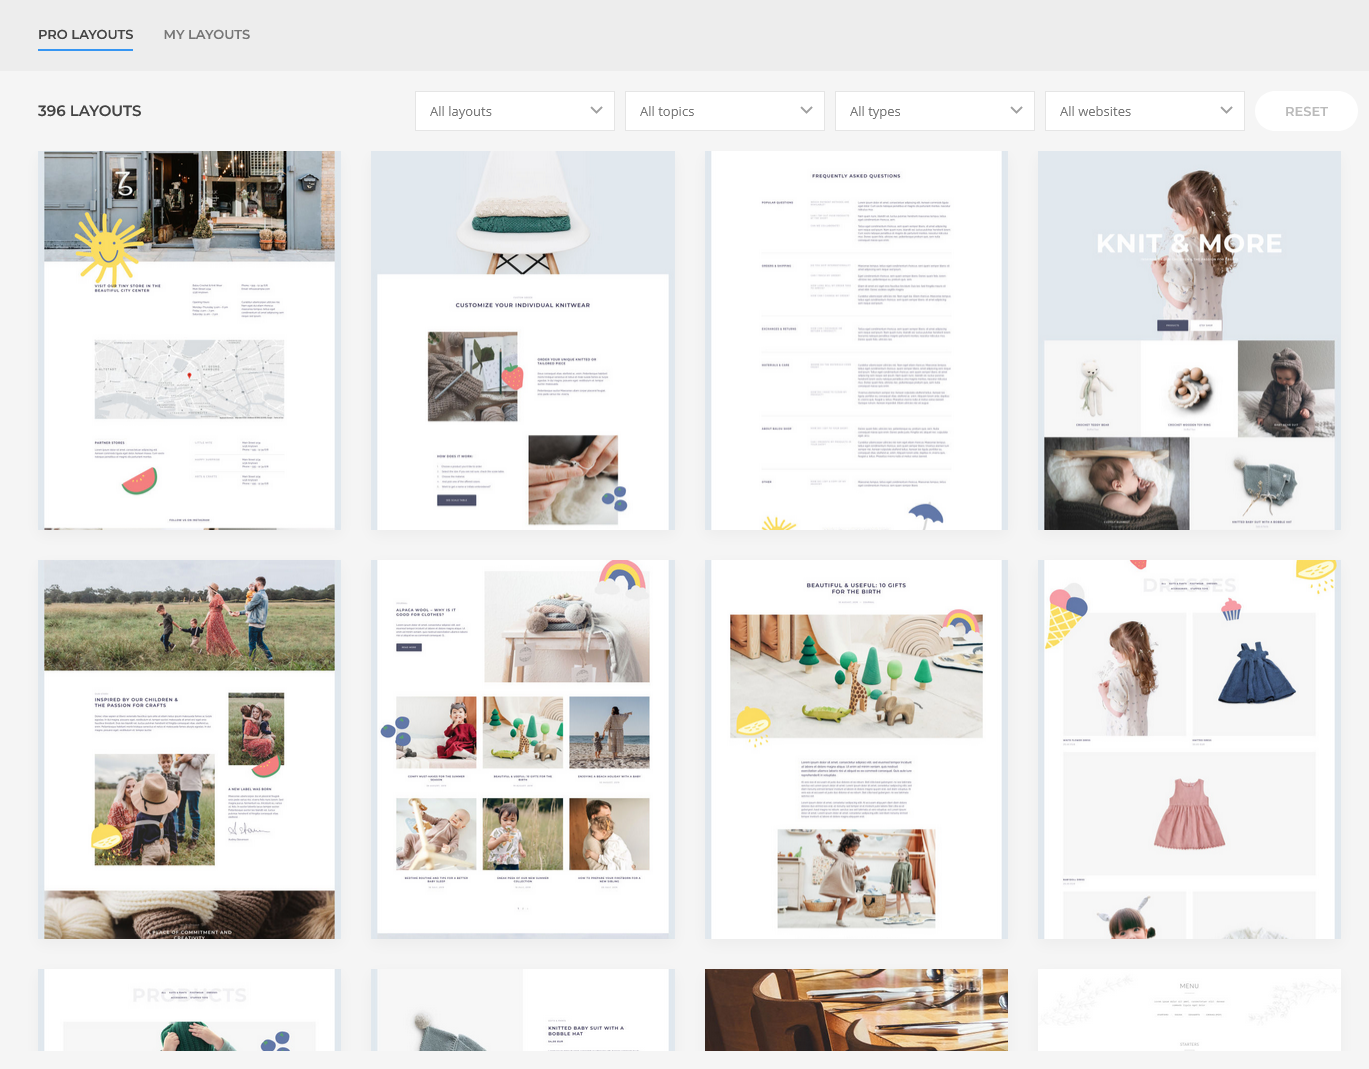This screenshot has width=1369, height=1069.
Task: Open the MY LAYOUTS tab
Action: [x=207, y=34]
